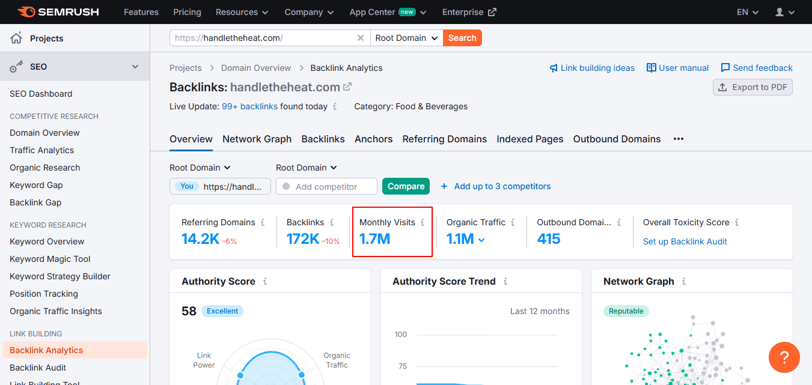This screenshot has height=385, width=812.
Task: Expand the Company menu
Action: (309, 12)
